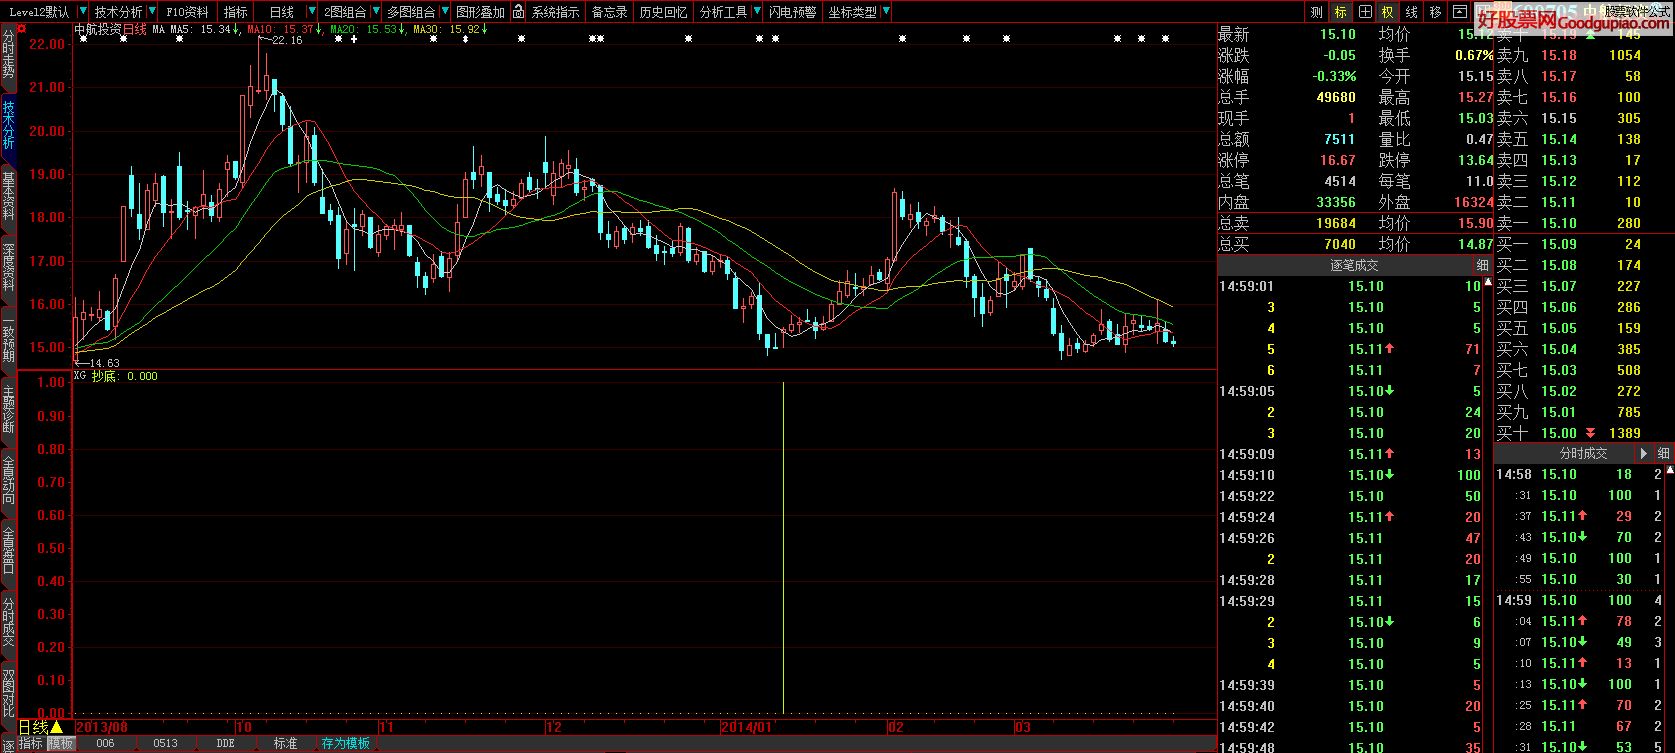This screenshot has width=1675, height=753.
Task: Click the XG 抄底 indicator label
Action: pyautogui.click(x=116, y=377)
